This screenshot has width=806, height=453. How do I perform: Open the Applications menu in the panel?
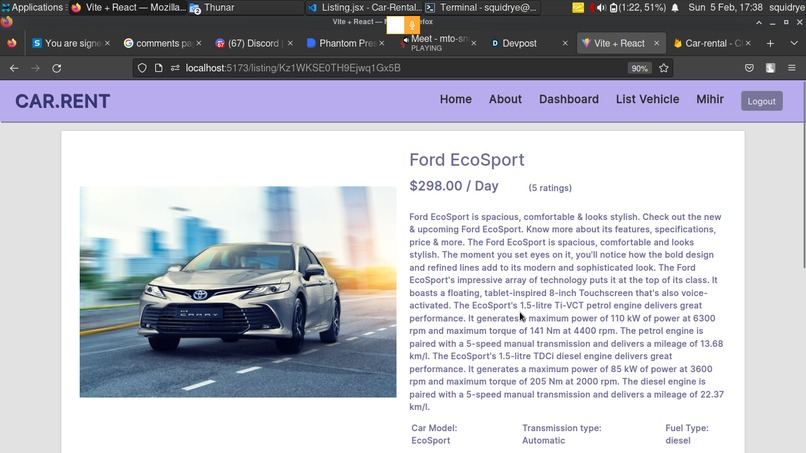(x=33, y=7)
